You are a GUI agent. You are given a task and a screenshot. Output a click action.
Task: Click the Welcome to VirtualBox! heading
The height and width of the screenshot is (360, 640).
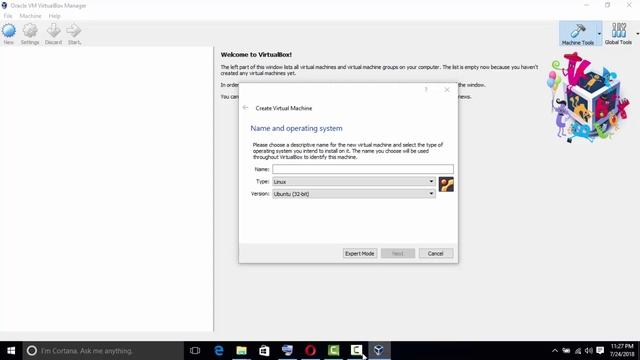click(x=256, y=55)
